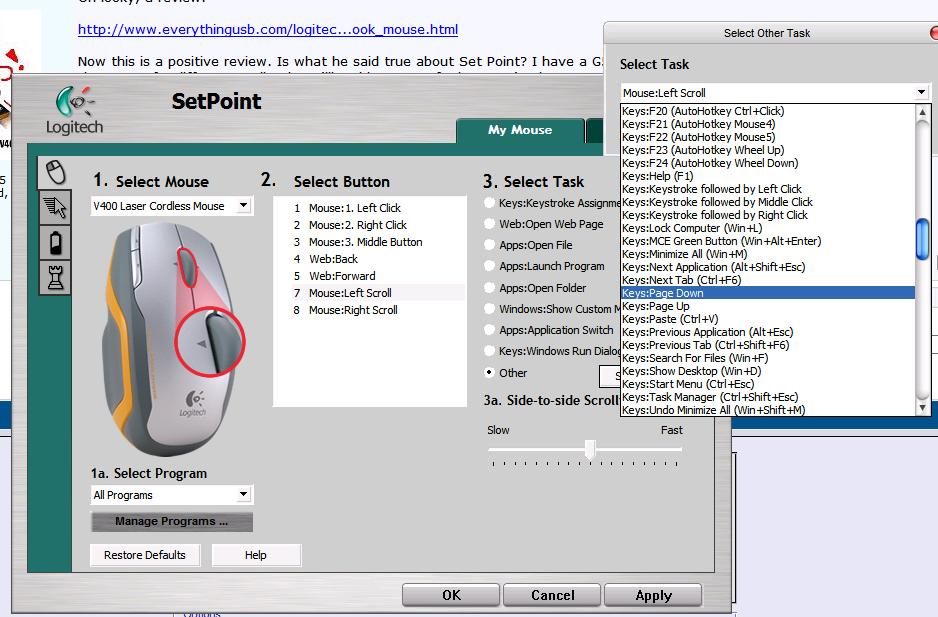This screenshot has width=938, height=617.
Task: Select Keys:Next Tab (Ctrl+F6) entry
Action: (x=768, y=280)
